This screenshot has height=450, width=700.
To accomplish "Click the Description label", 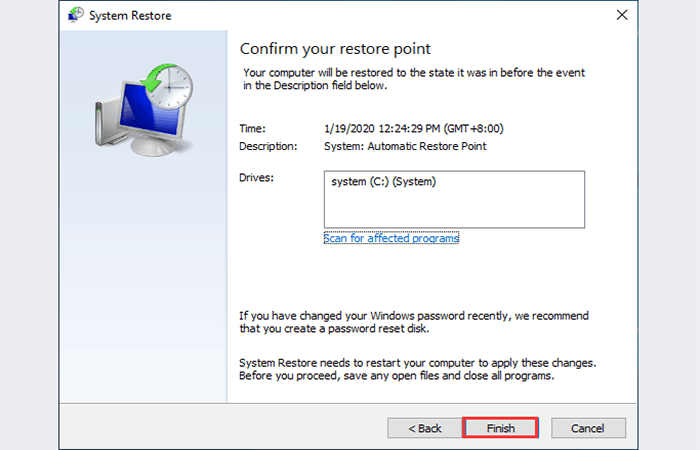I will (x=269, y=146).
